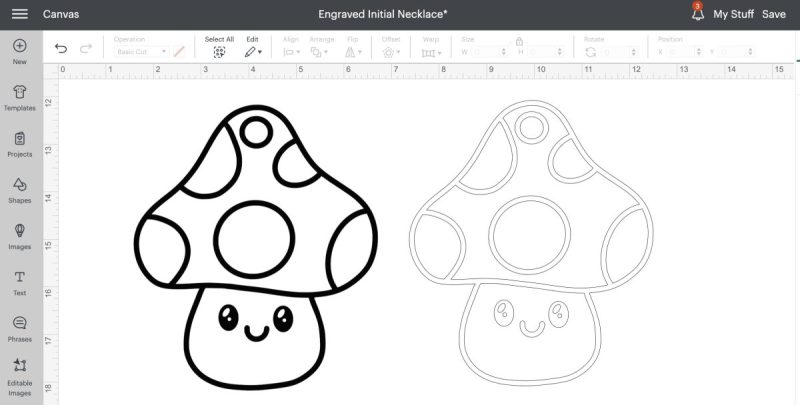The height and width of the screenshot is (405, 800).
Task: Click the Size width input field
Action: [x=485, y=52]
